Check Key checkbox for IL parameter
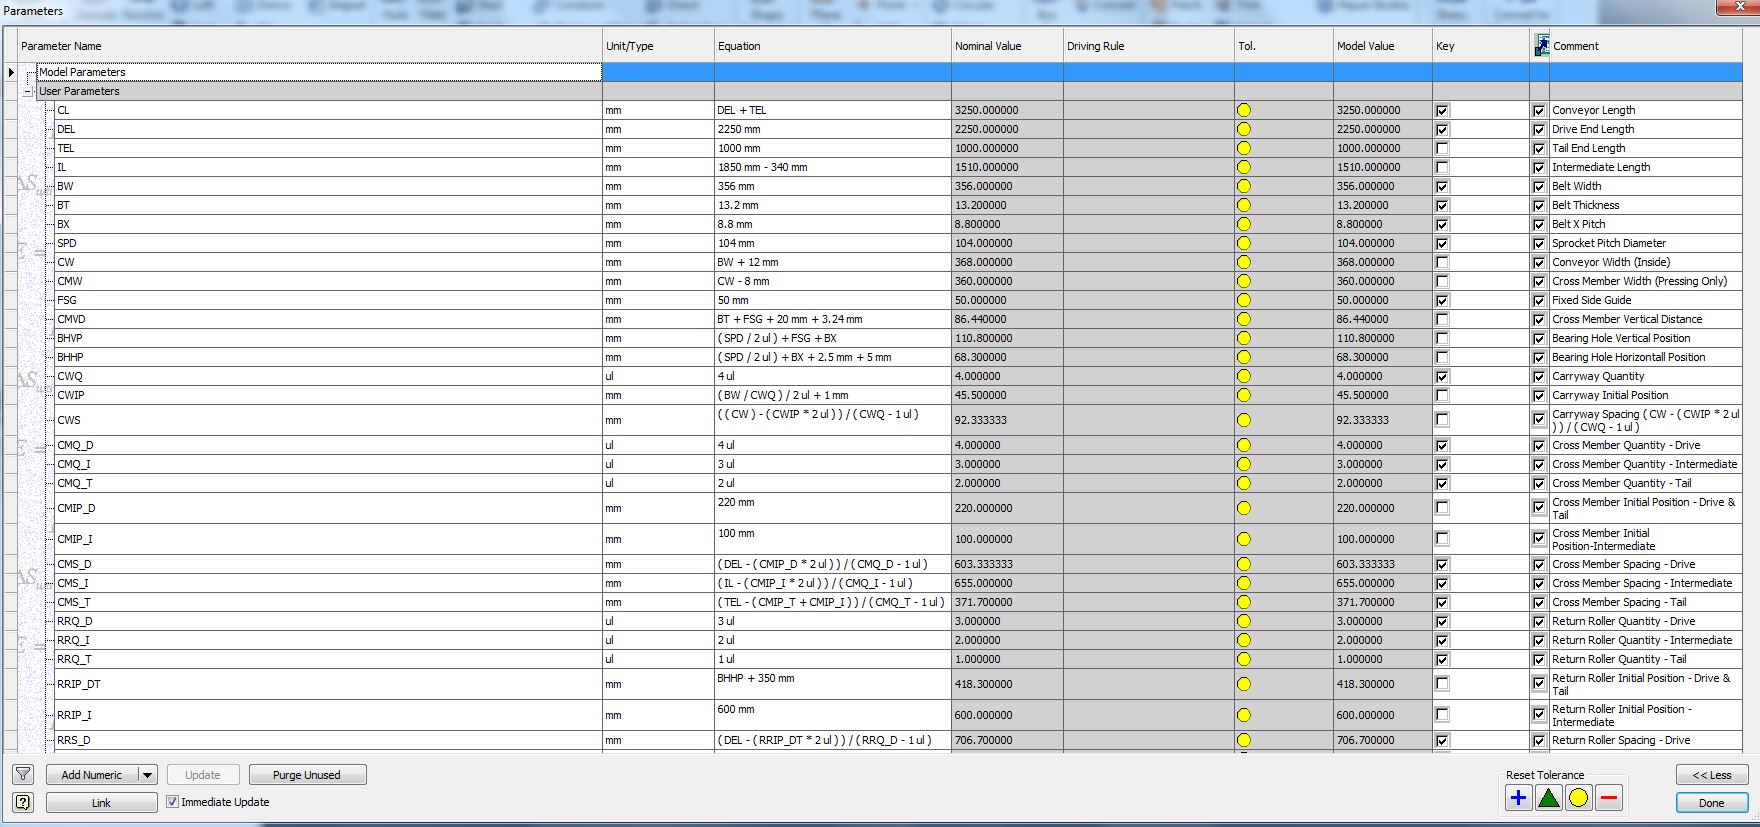 (1441, 167)
